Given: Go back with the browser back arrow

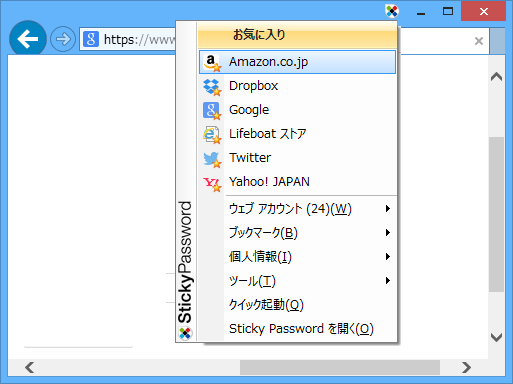Looking at the screenshot, I should point(28,38).
